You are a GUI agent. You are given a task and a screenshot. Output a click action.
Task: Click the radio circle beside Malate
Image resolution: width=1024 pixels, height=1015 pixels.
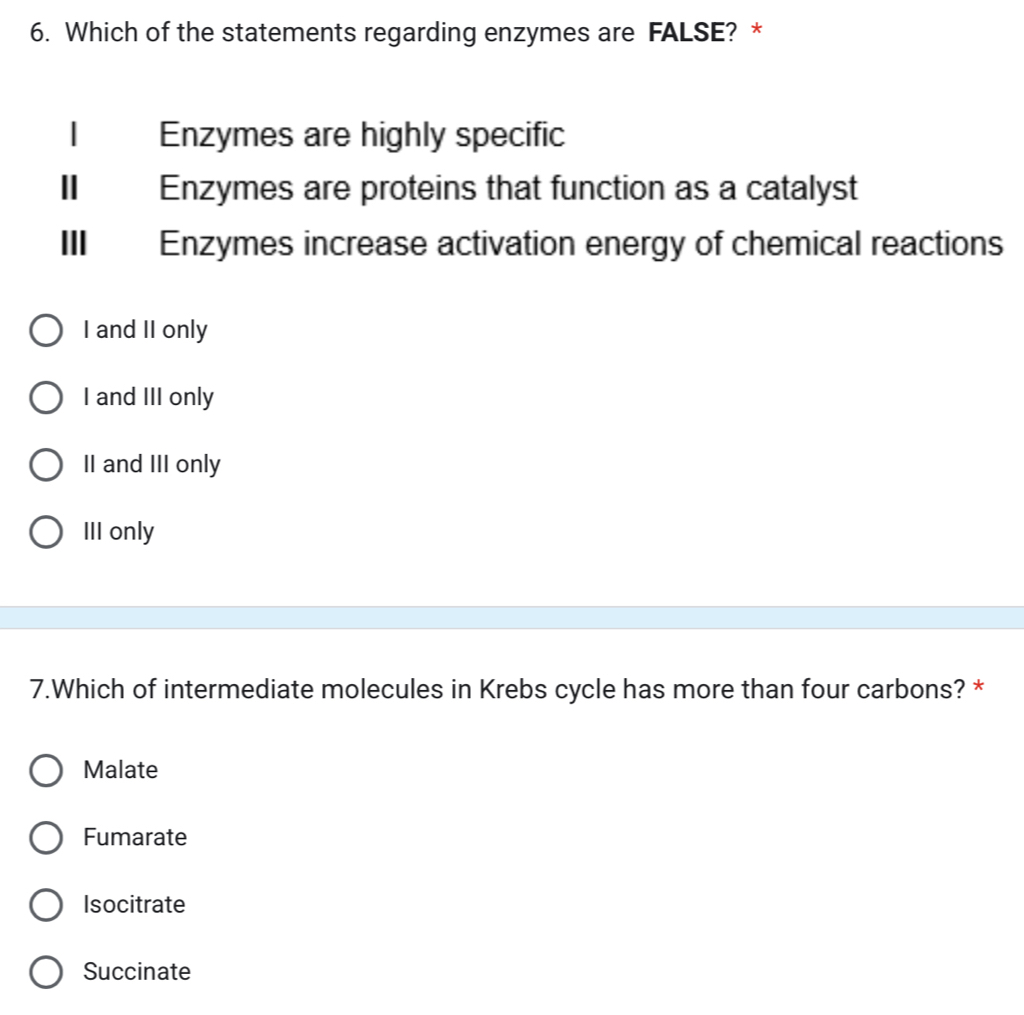click(45, 770)
